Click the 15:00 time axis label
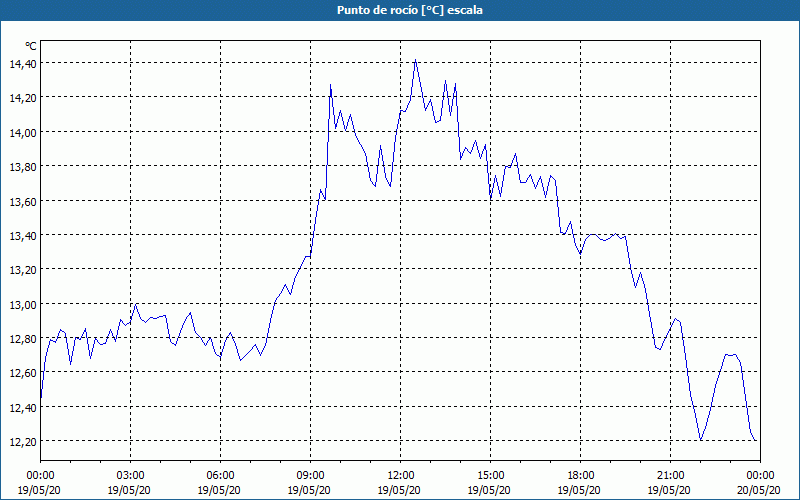Viewport: 800px width, 500px height. coord(490,476)
